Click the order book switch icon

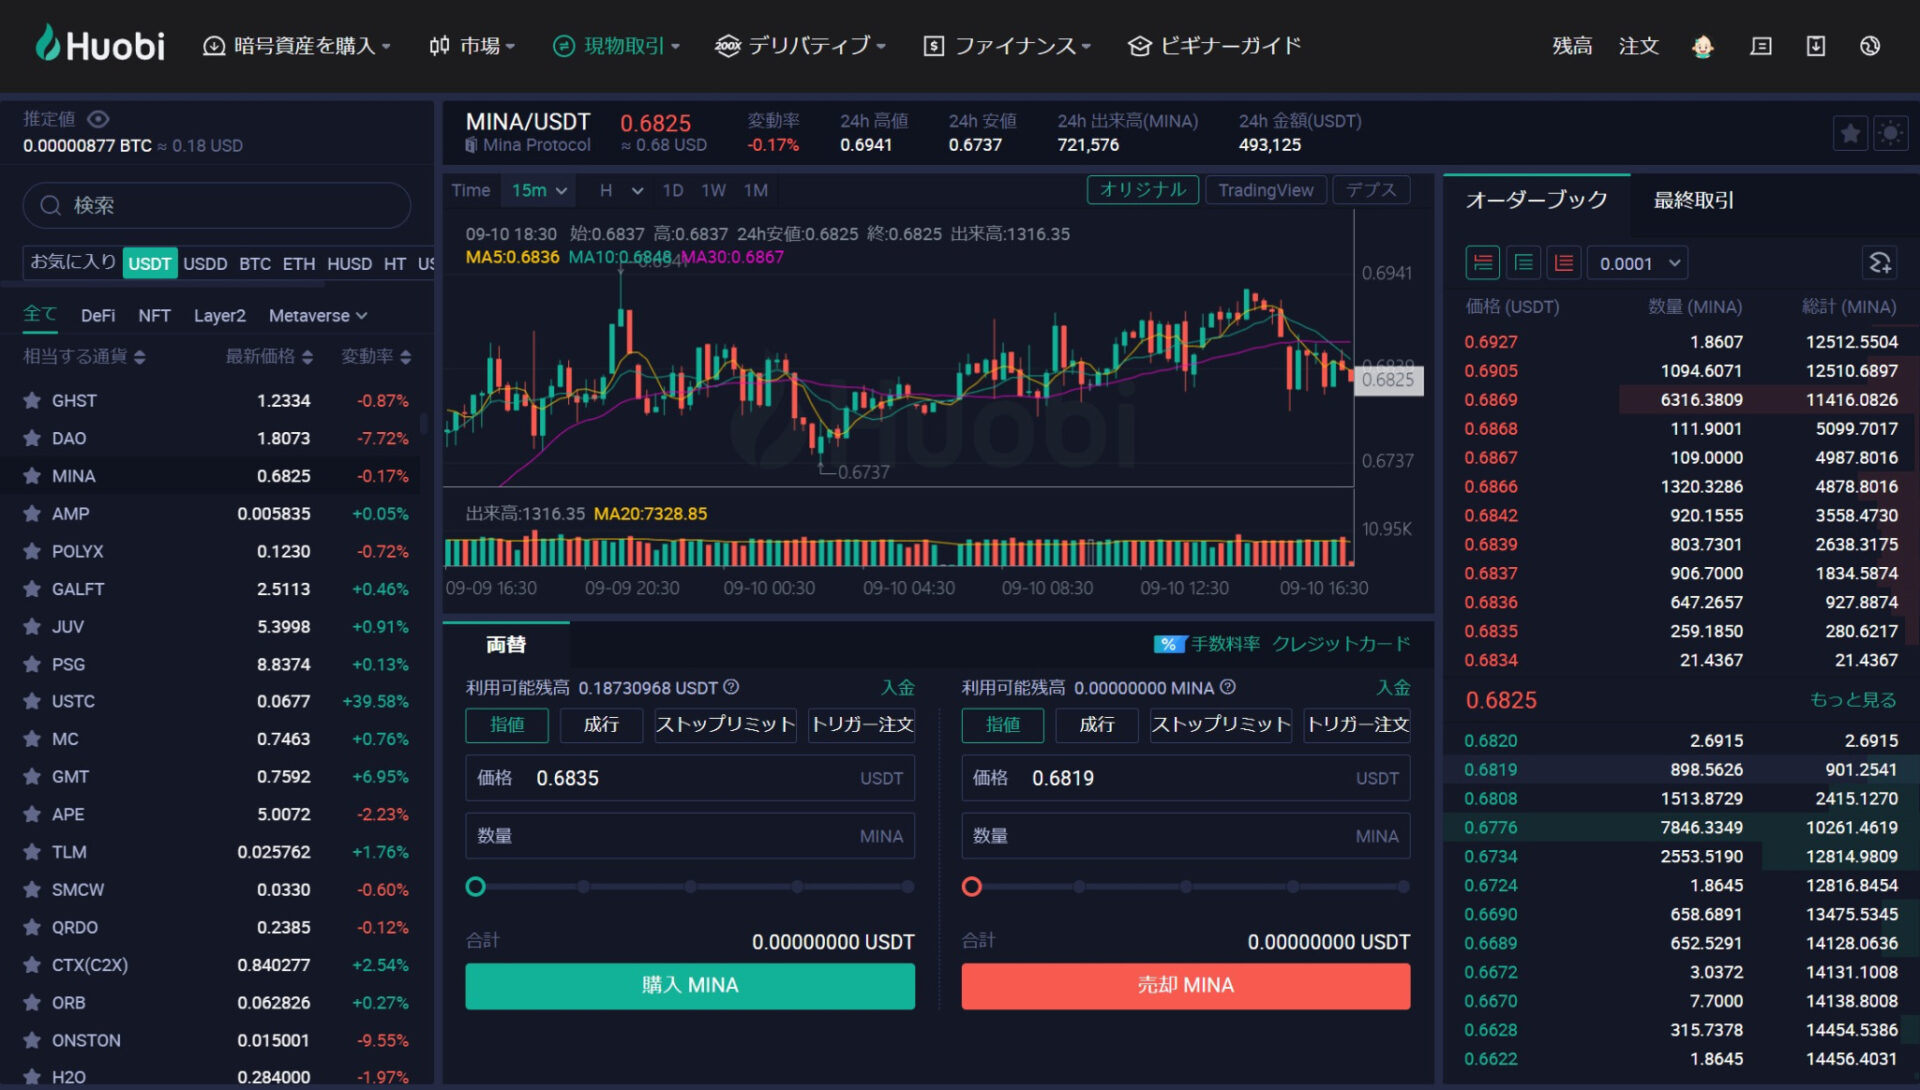click(x=1880, y=263)
